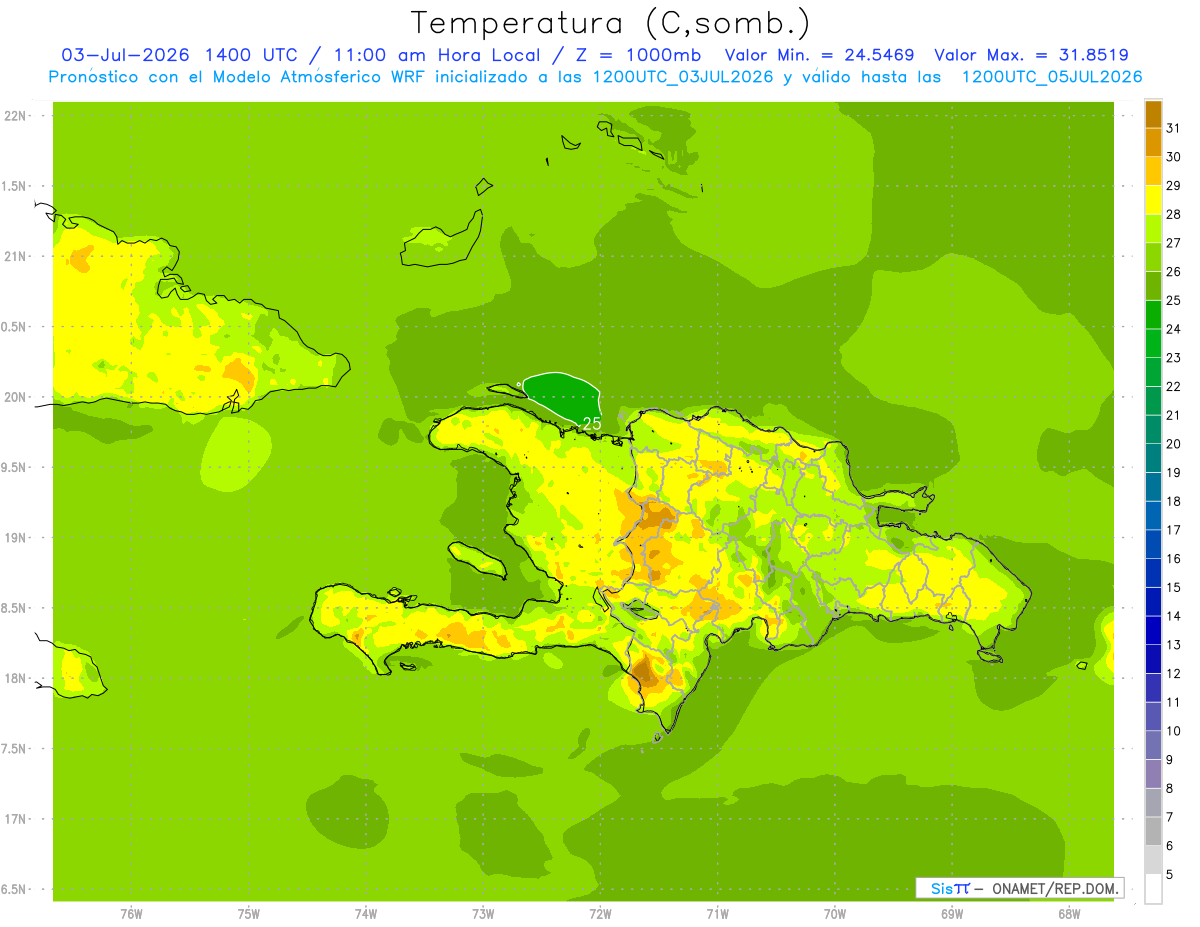The width and height of the screenshot is (1200, 927).
Task: Click the valid-until time '1200UTC_05JUL2026'
Action: point(1051,77)
